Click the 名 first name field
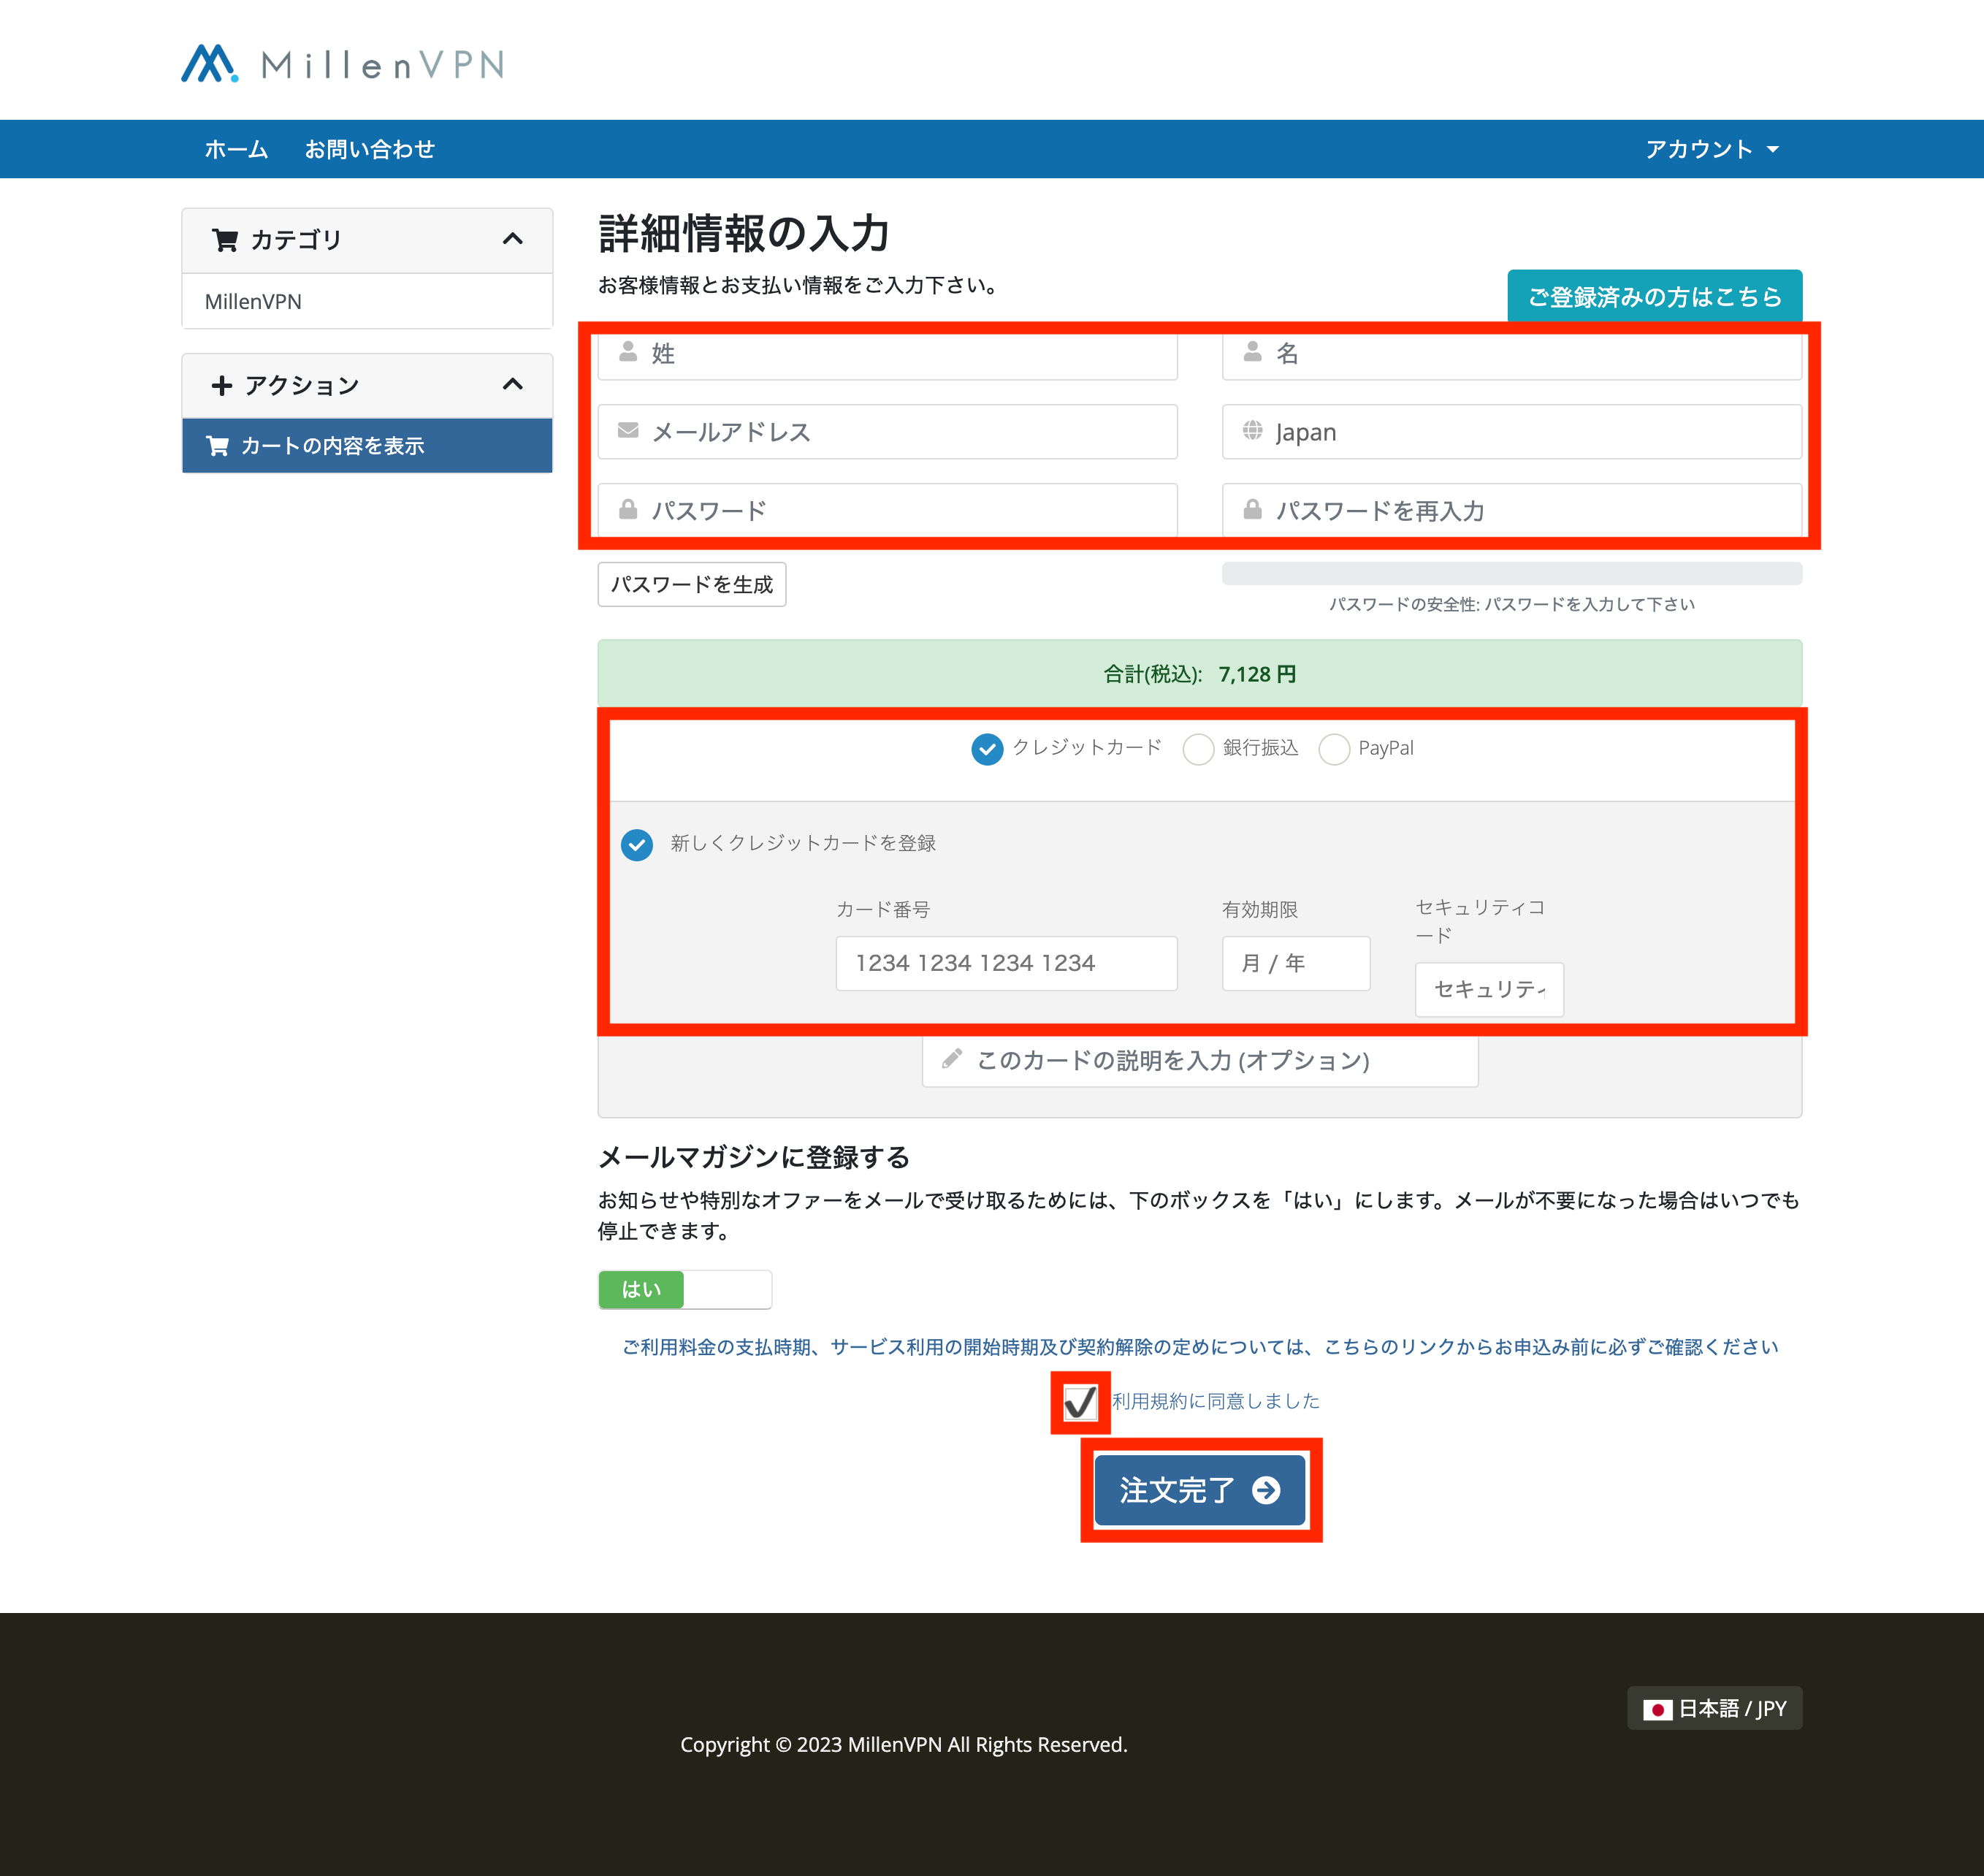 pyautogui.click(x=1512, y=354)
